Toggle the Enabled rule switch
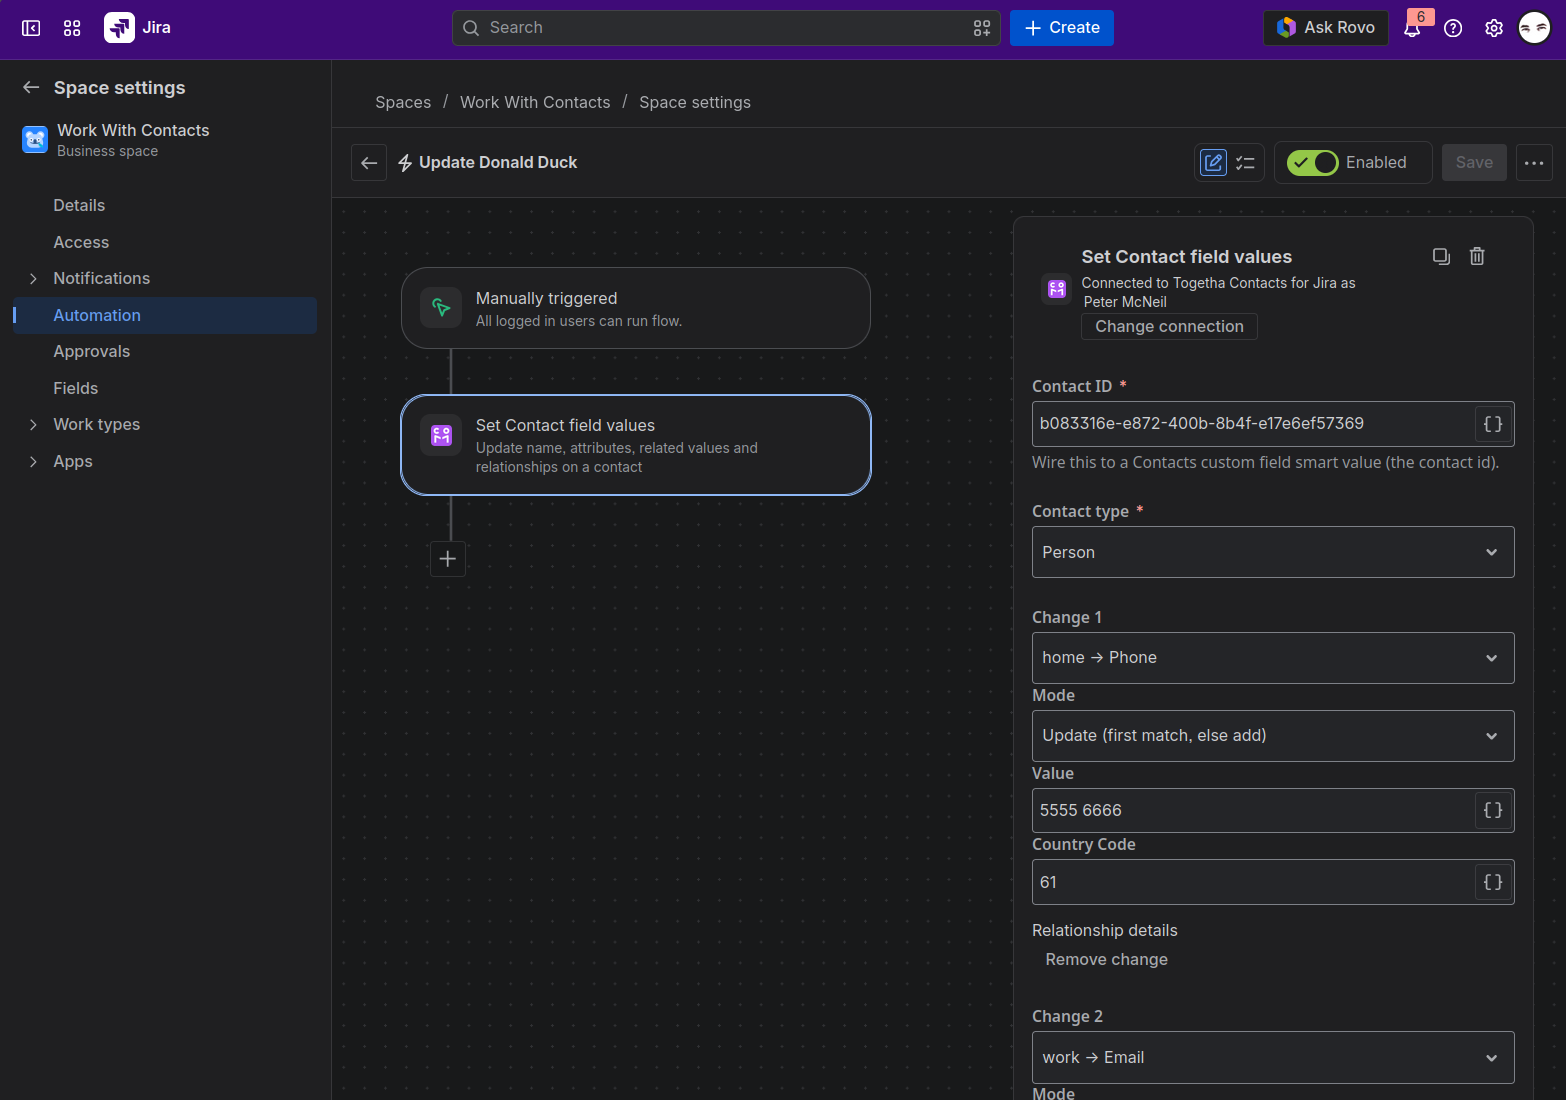 [1312, 162]
